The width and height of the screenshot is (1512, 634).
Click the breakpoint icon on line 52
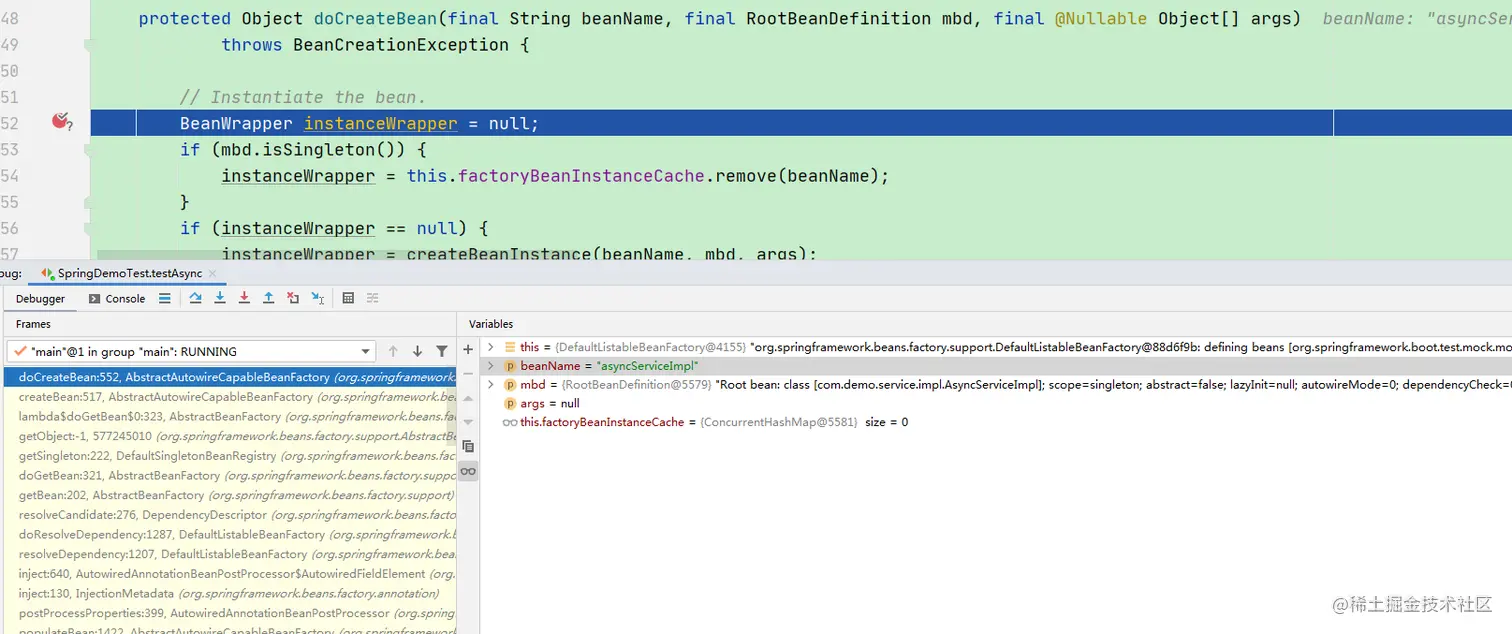[x=61, y=122]
